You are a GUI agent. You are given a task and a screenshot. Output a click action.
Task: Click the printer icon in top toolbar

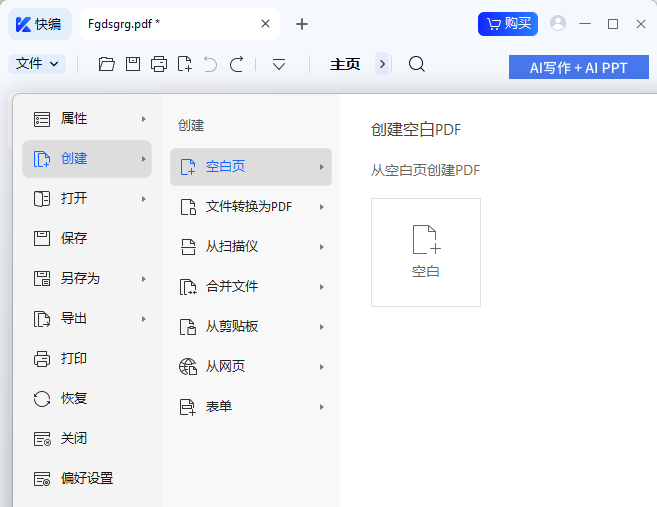159,64
